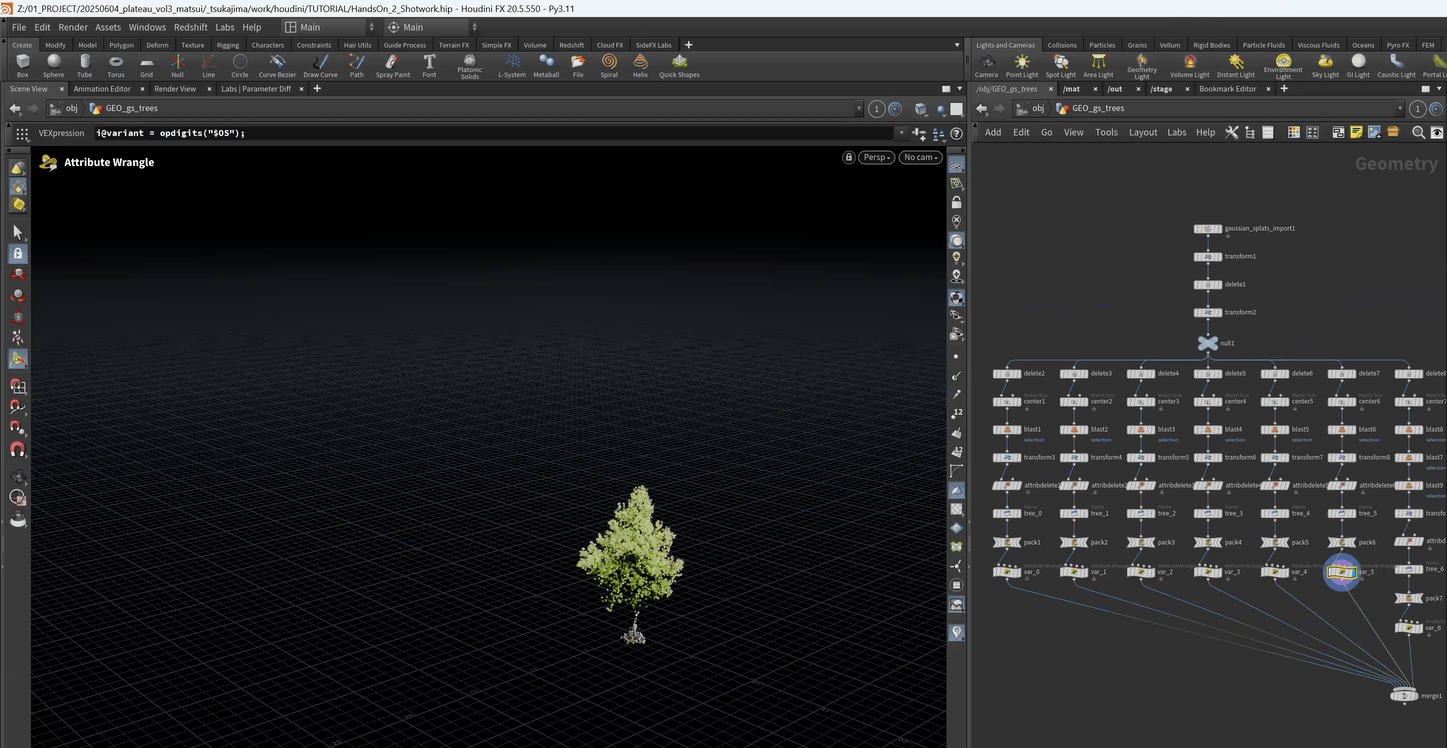Select the merge1 node
The width and height of the screenshot is (1447, 748).
[1405, 695]
